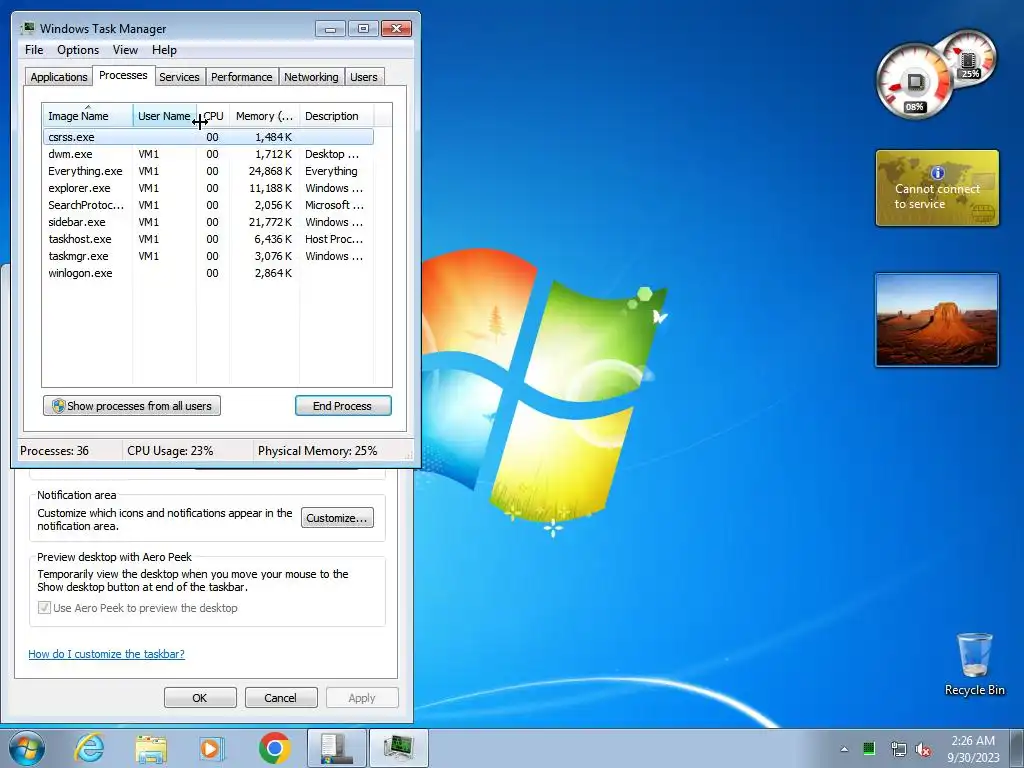This screenshot has height=768, width=1024.
Task: Click the Customize... button for notification area
Action: pyautogui.click(x=337, y=518)
